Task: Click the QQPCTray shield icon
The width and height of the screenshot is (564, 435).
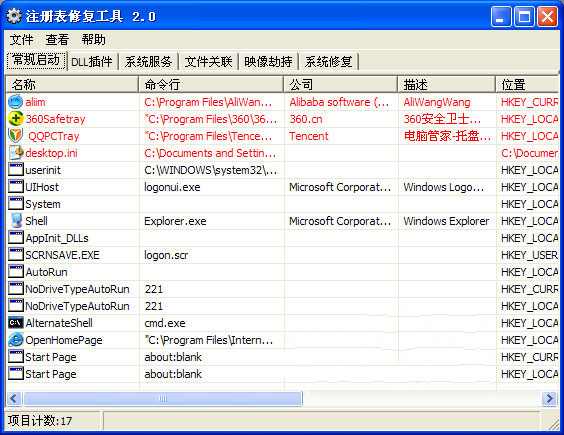Action: tap(15, 136)
